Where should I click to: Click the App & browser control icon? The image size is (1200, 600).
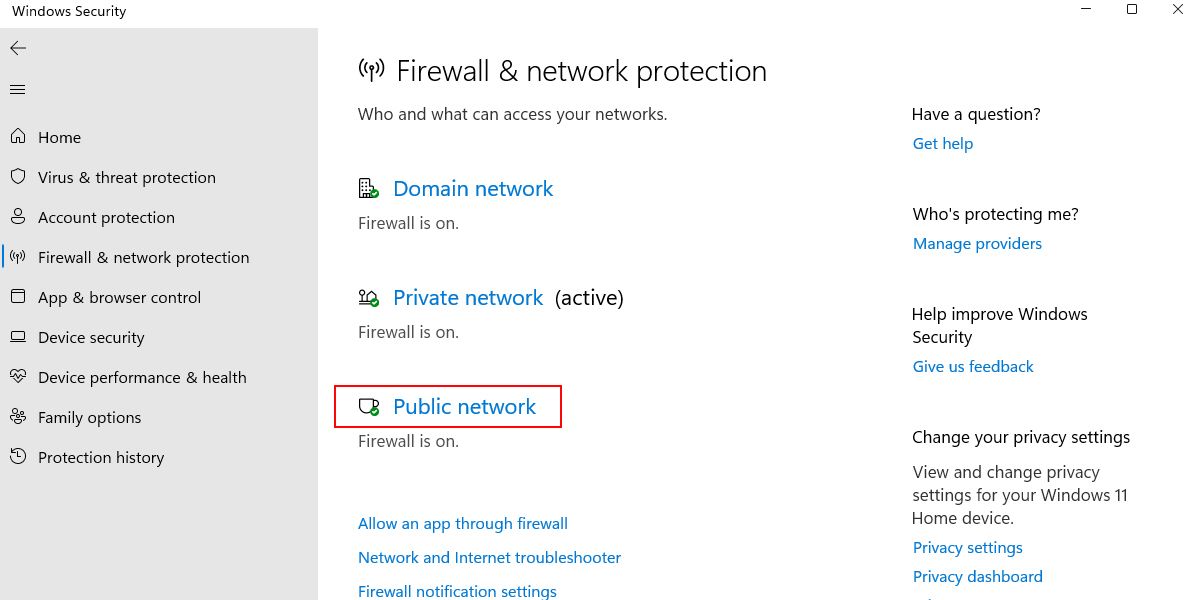pos(17,297)
